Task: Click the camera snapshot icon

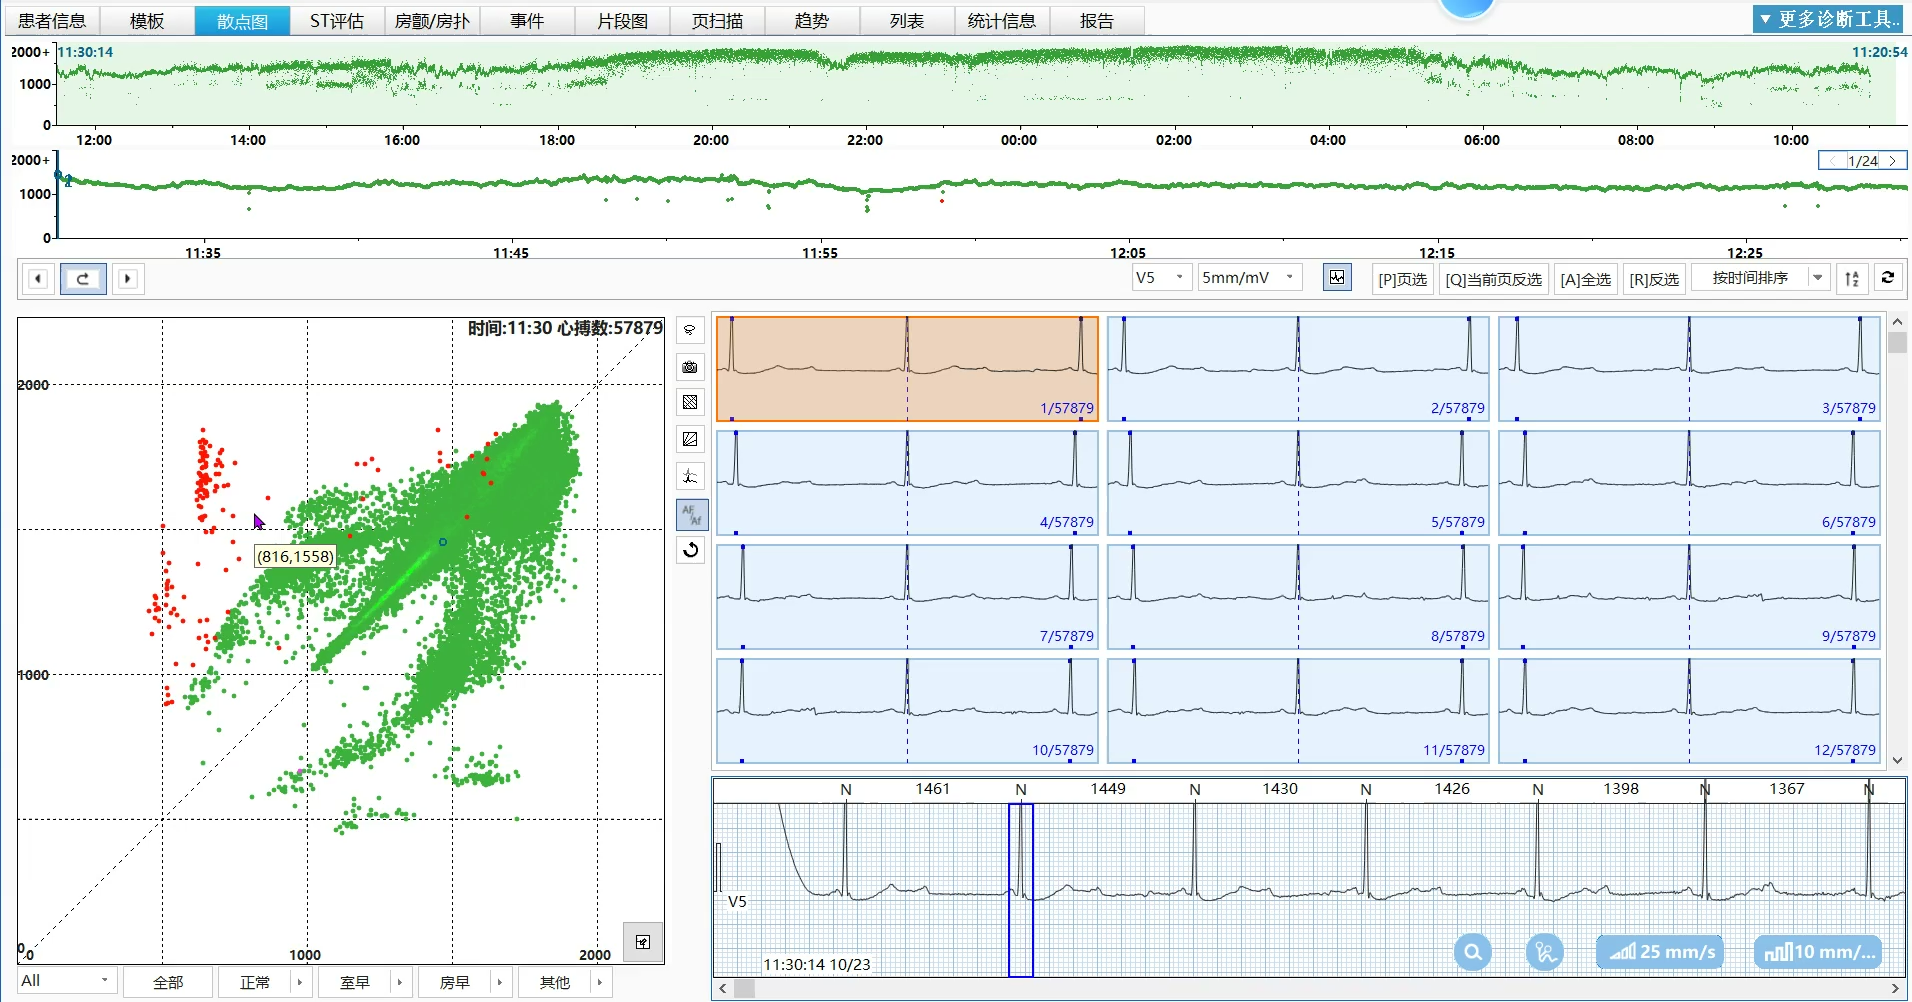Action: point(690,367)
